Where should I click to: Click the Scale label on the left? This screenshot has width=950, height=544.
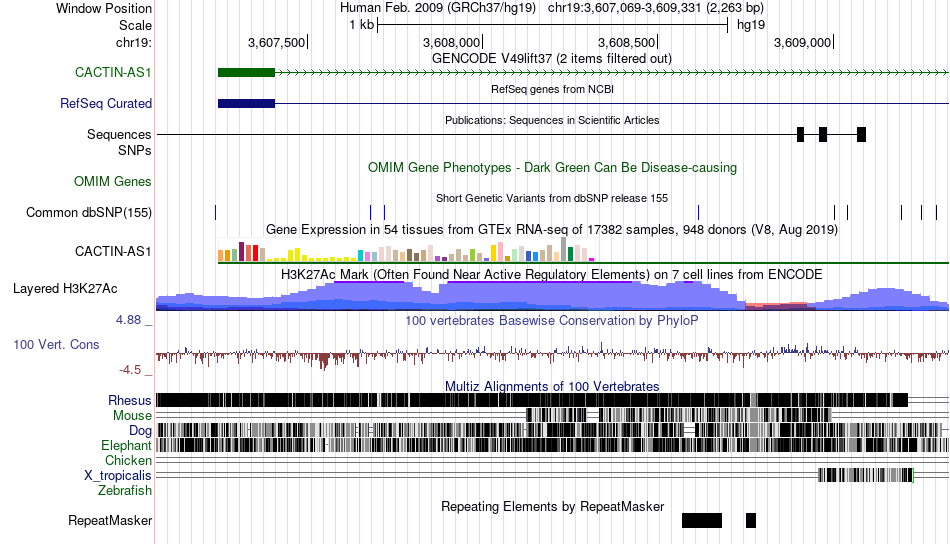coord(135,25)
